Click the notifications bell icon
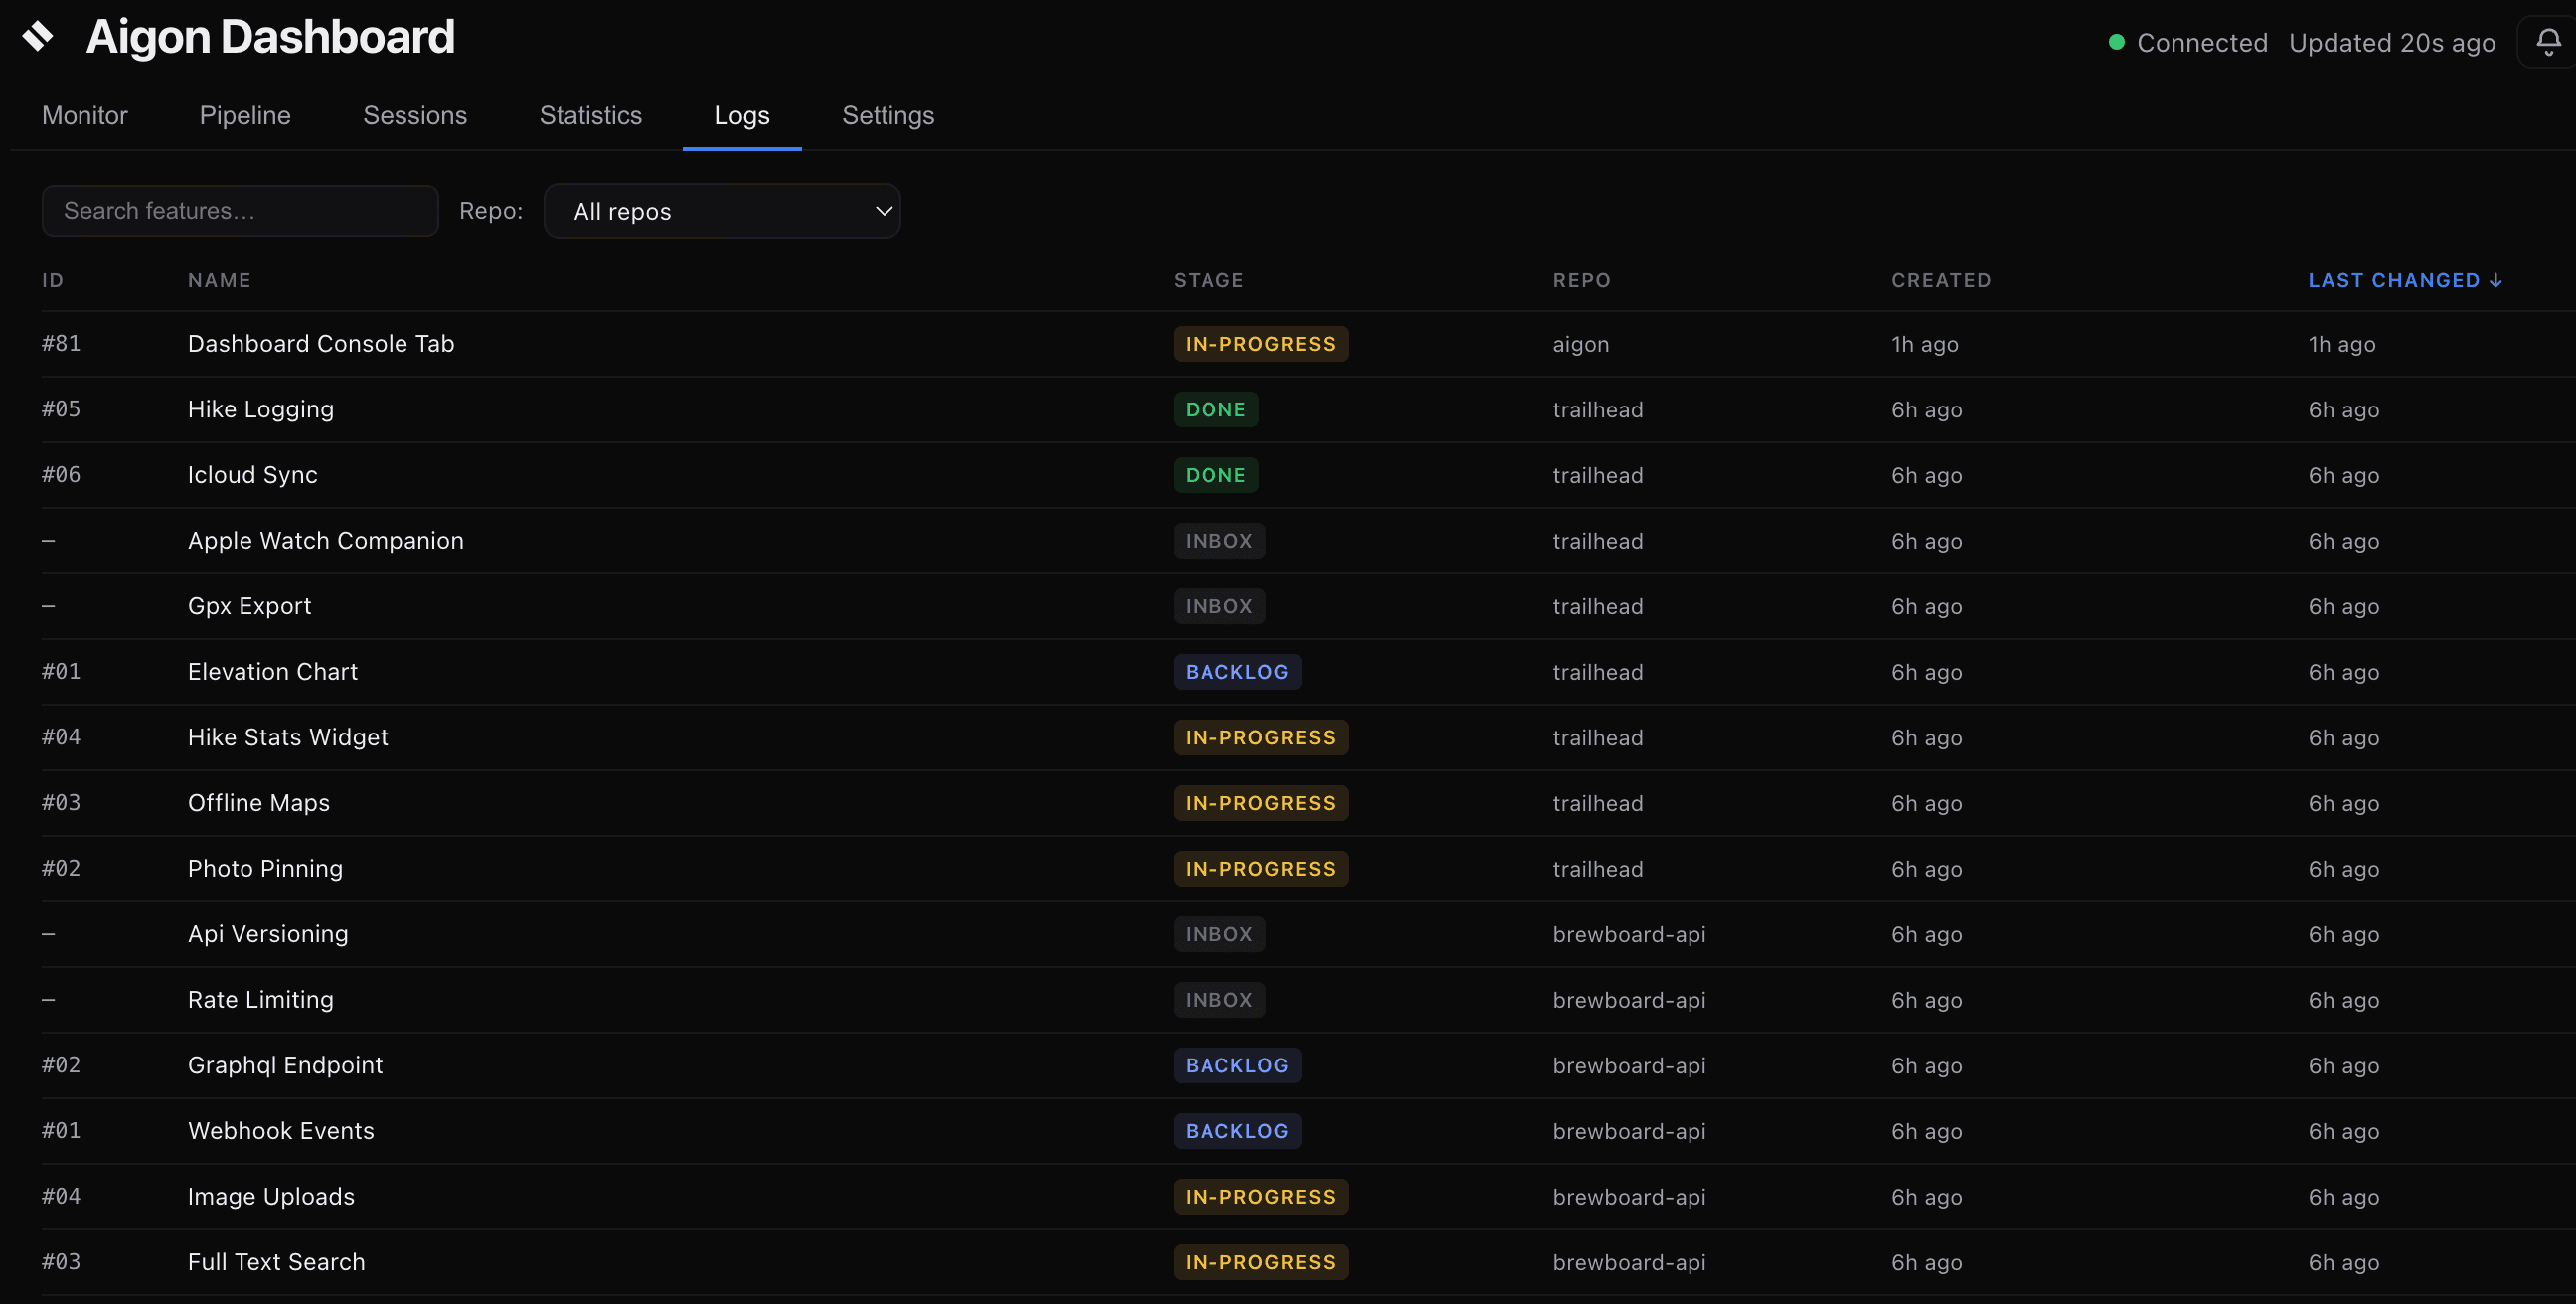 pyautogui.click(x=2548, y=42)
